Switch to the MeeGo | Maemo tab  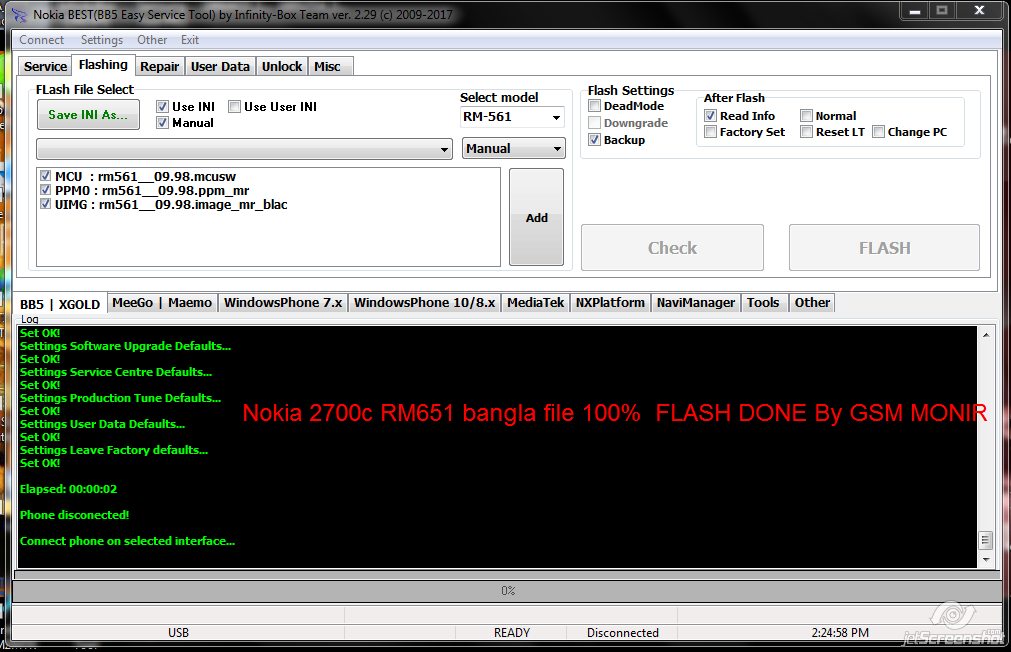click(x=162, y=302)
